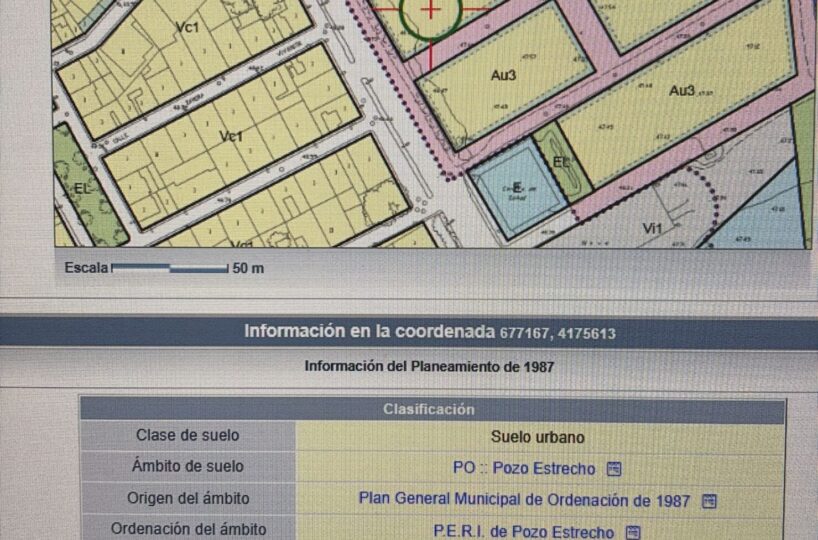
Task: Click the green EL area at left edge
Action: [82, 188]
